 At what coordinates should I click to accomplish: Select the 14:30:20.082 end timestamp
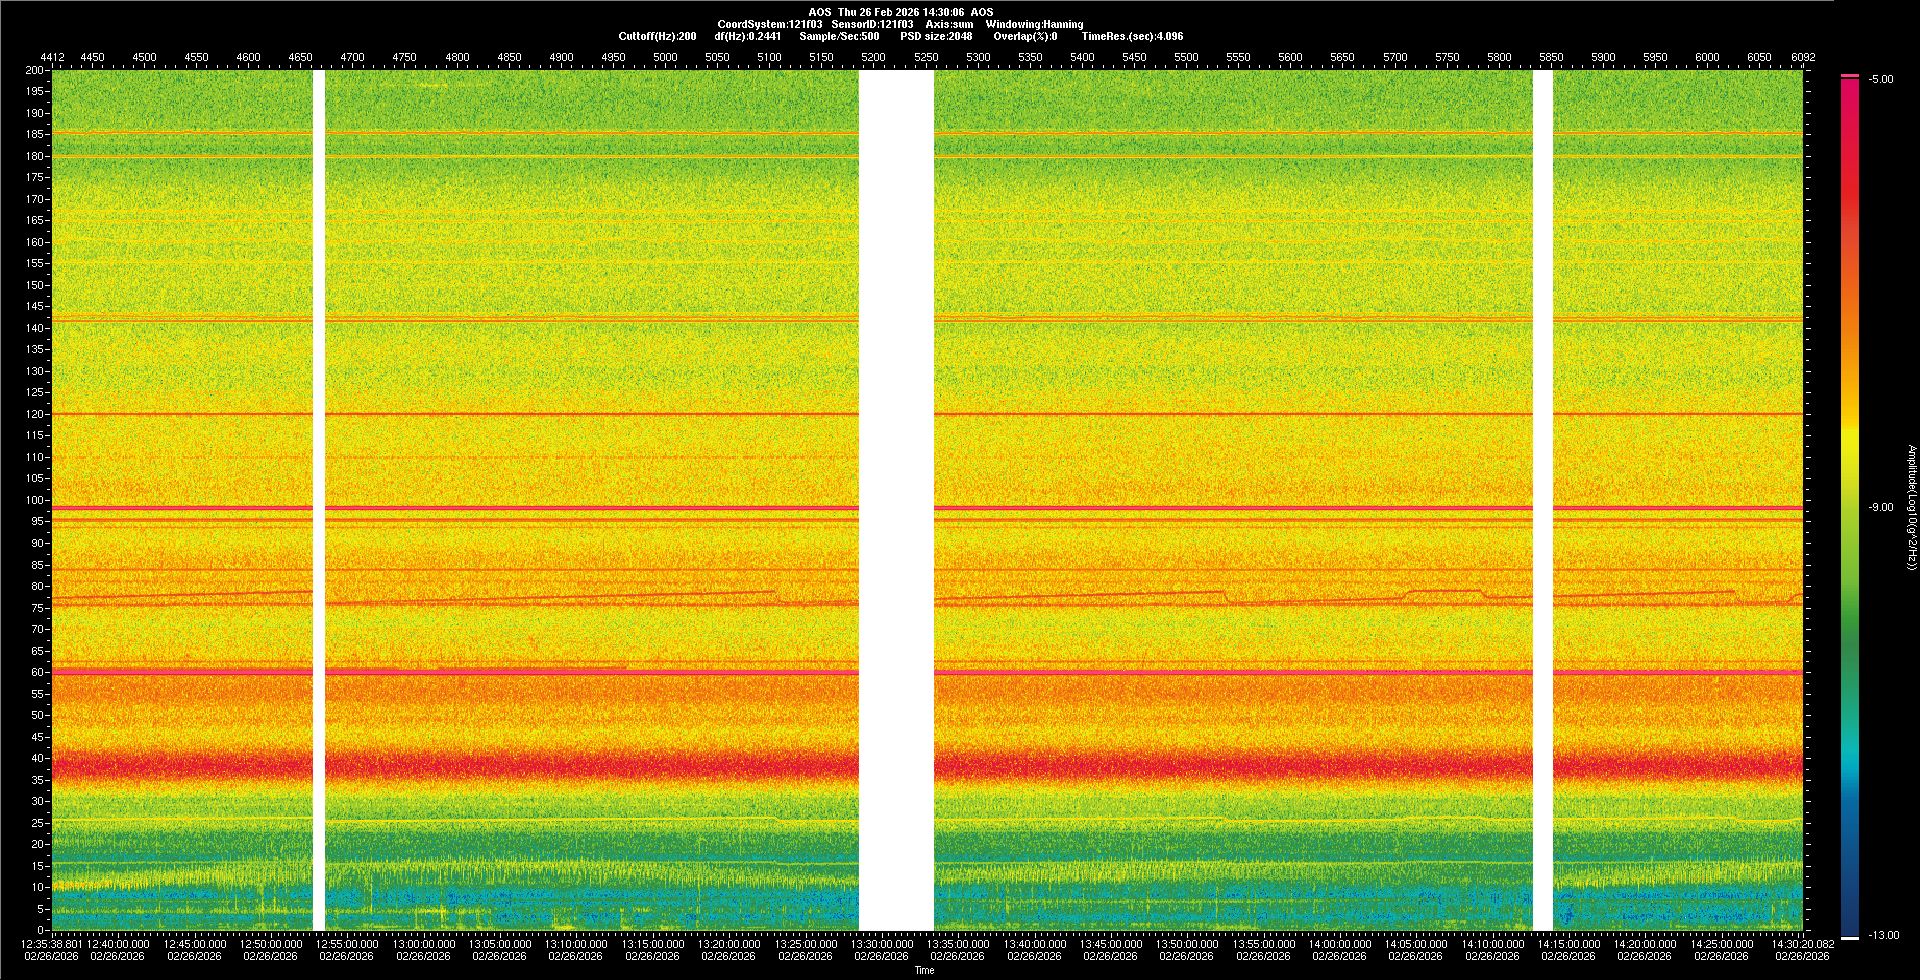pyautogui.click(x=1801, y=943)
